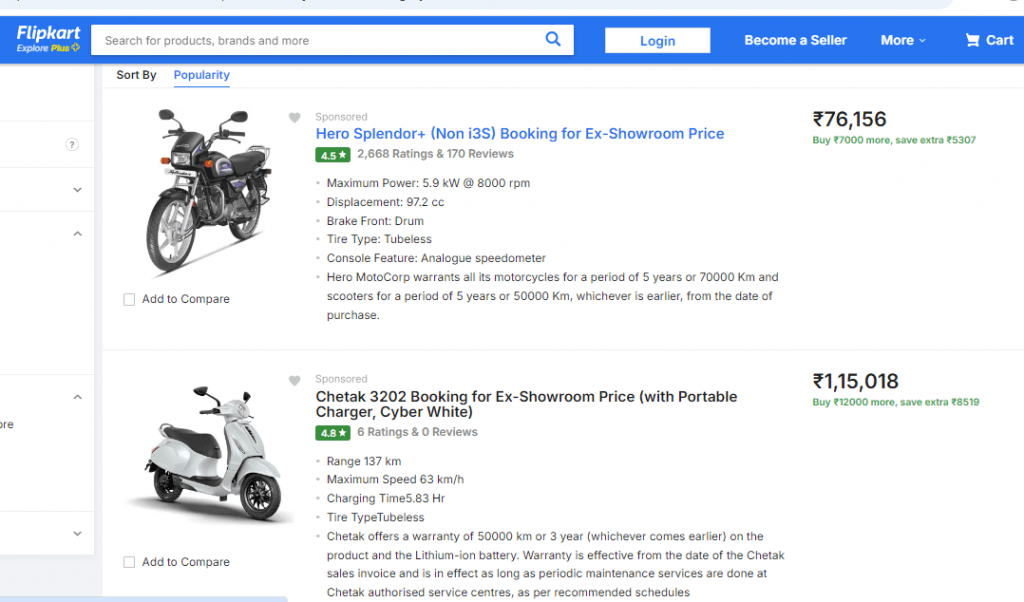This screenshot has width=1024, height=602.
Task: Check Add to Compare for Hero Splendor+
Action: click(129, 299)
